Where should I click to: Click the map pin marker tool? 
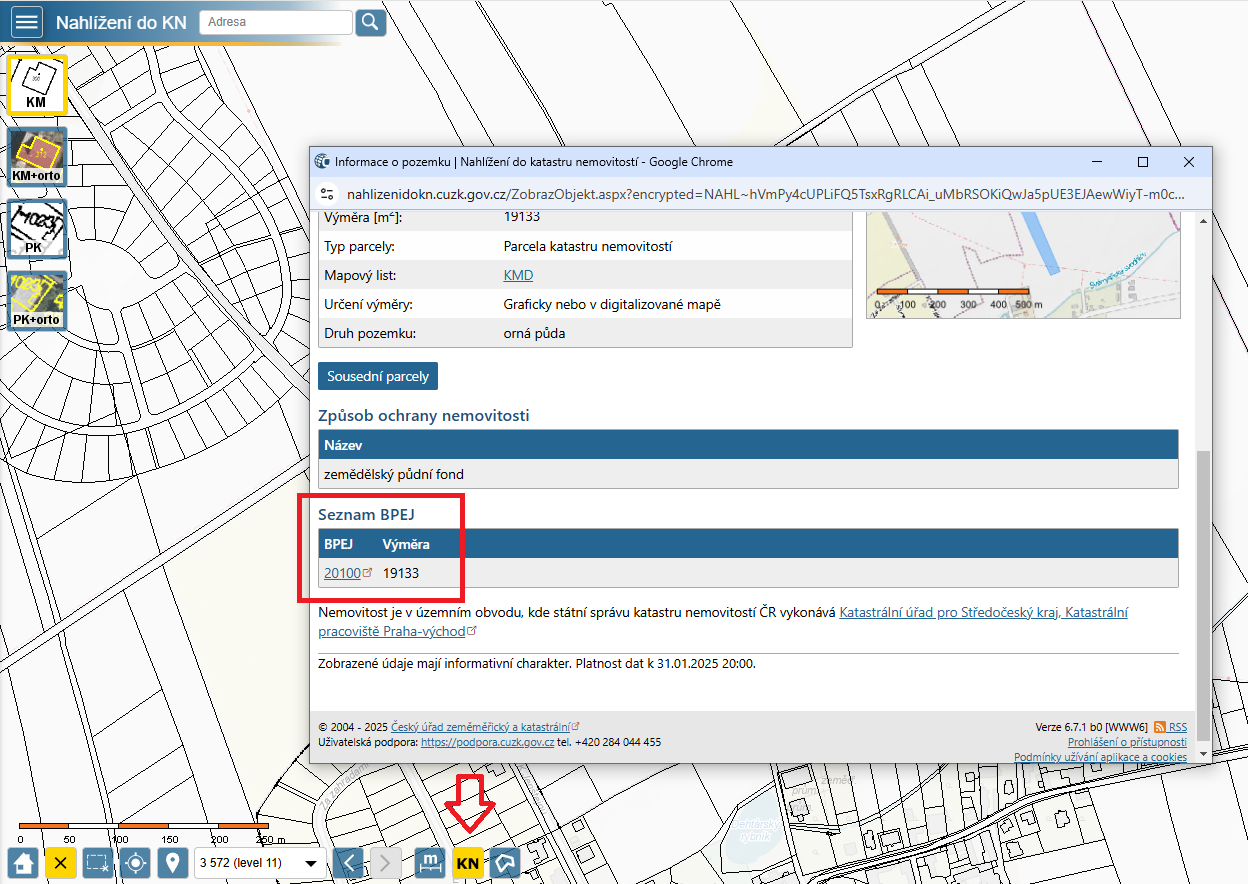tap(172, 862)
